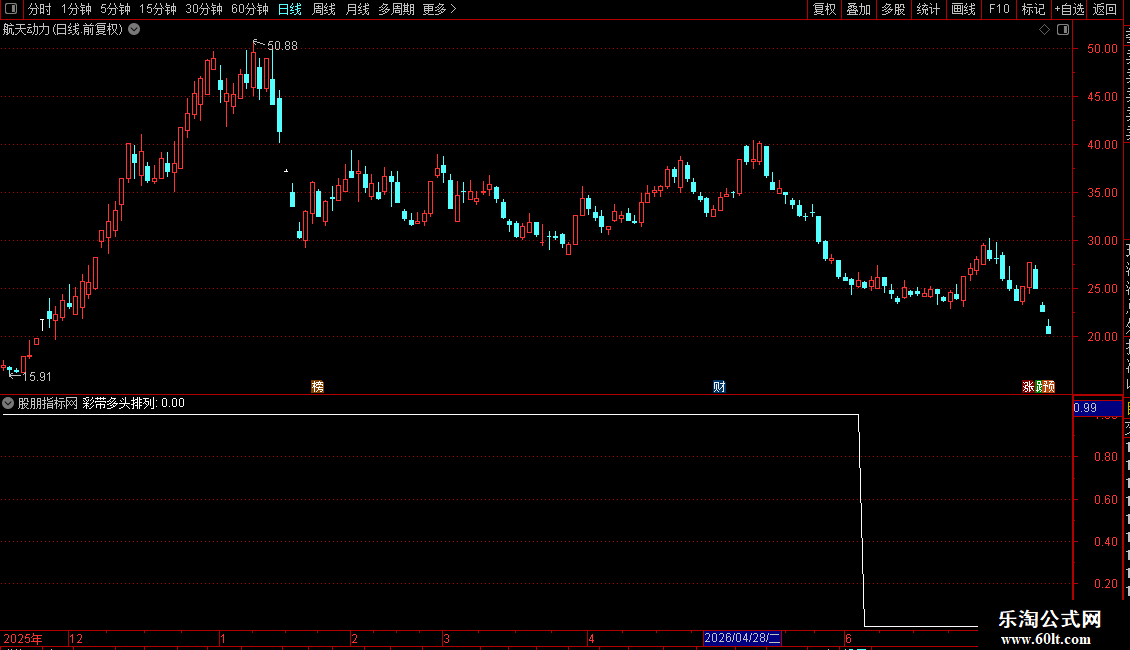Click month 6 on the time axis
Image resolution: width=1130 pixels, height=650 pixels.
[848, 638]
